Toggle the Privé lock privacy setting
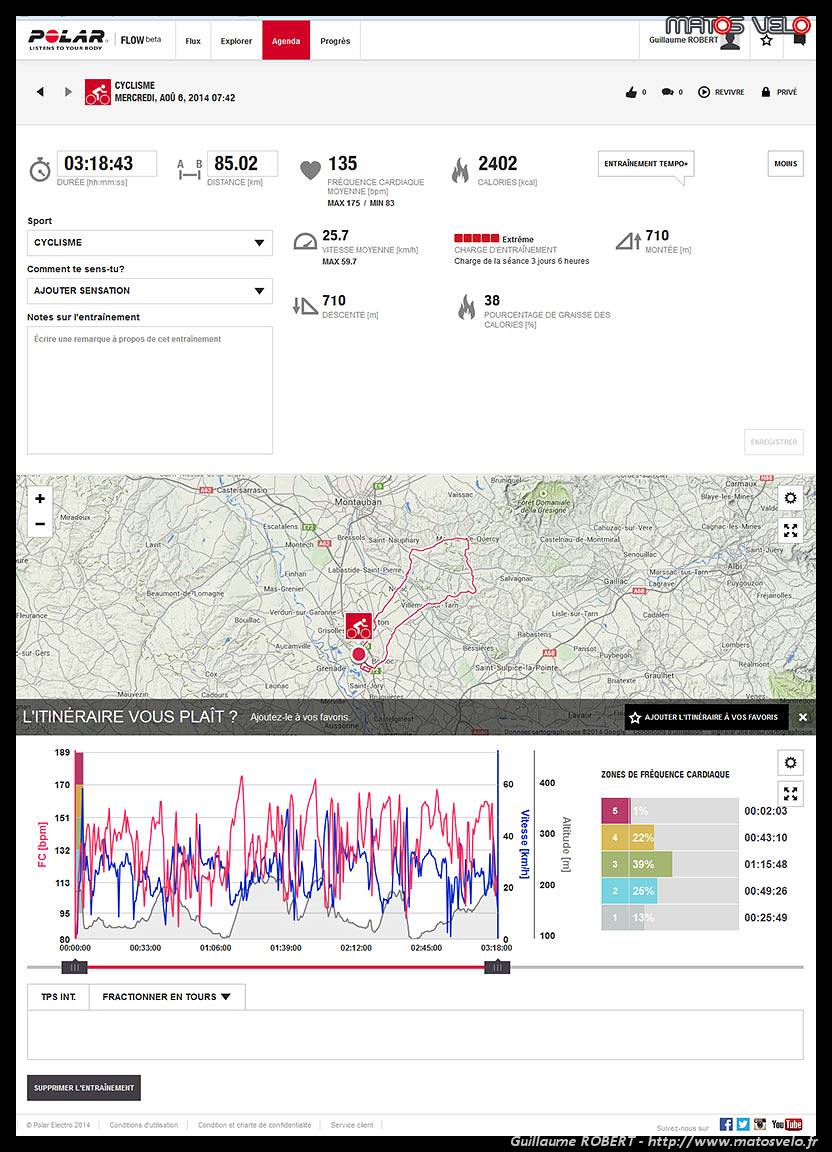The width and height of the screenshot is (832, 1152). (x=766, y=92)
